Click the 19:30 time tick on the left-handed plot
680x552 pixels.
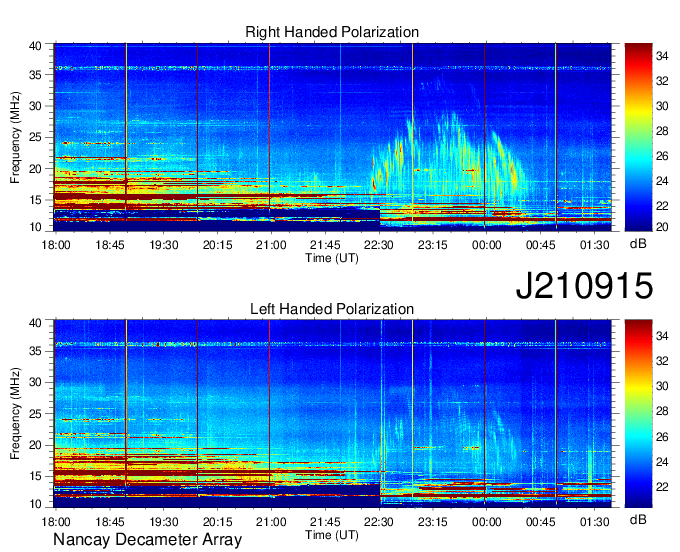163,522
